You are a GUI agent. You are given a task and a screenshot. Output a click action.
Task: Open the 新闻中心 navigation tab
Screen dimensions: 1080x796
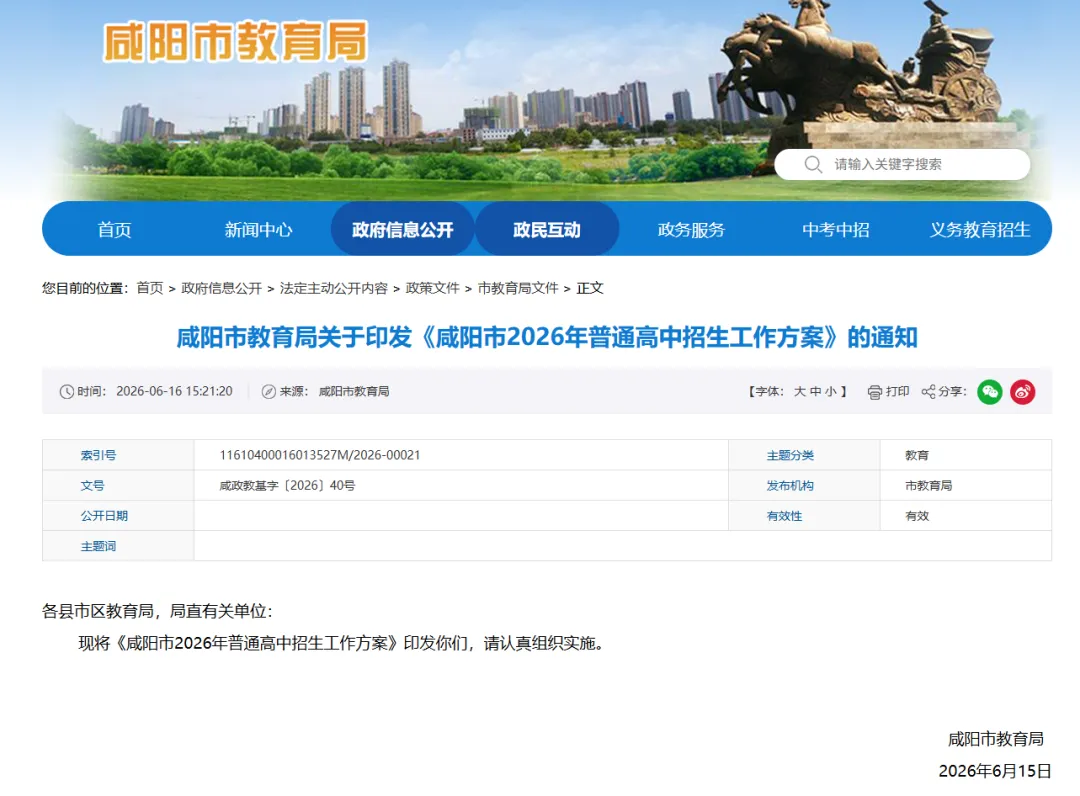click(x=258, y=229)
